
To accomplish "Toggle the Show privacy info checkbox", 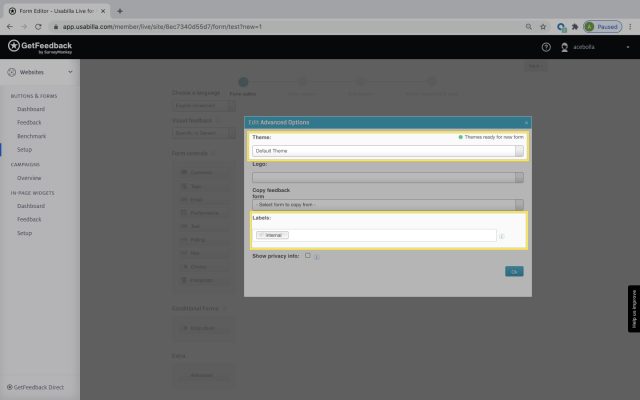I will [307, 256].
